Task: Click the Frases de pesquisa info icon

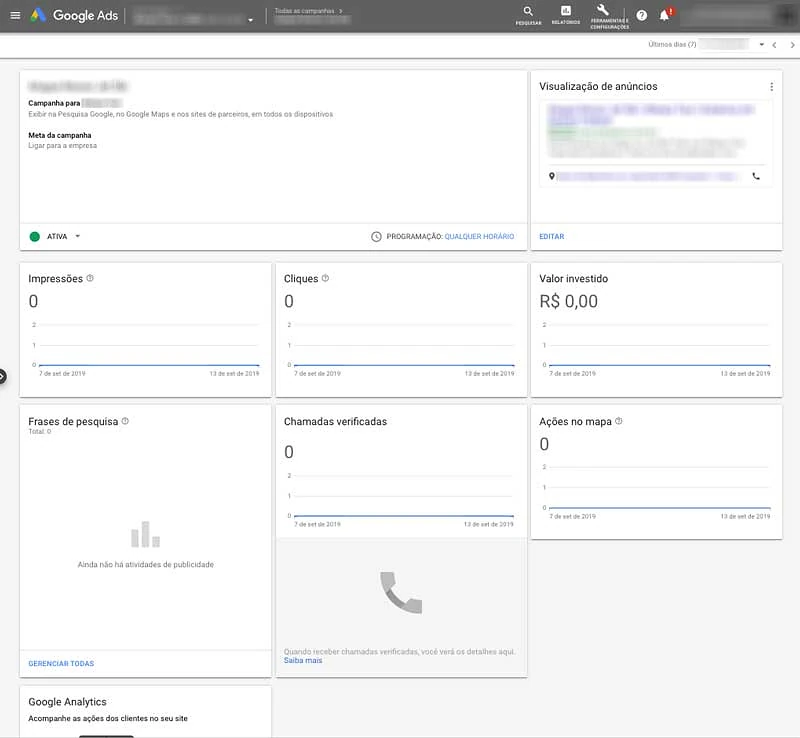Action: coord(126,421)
